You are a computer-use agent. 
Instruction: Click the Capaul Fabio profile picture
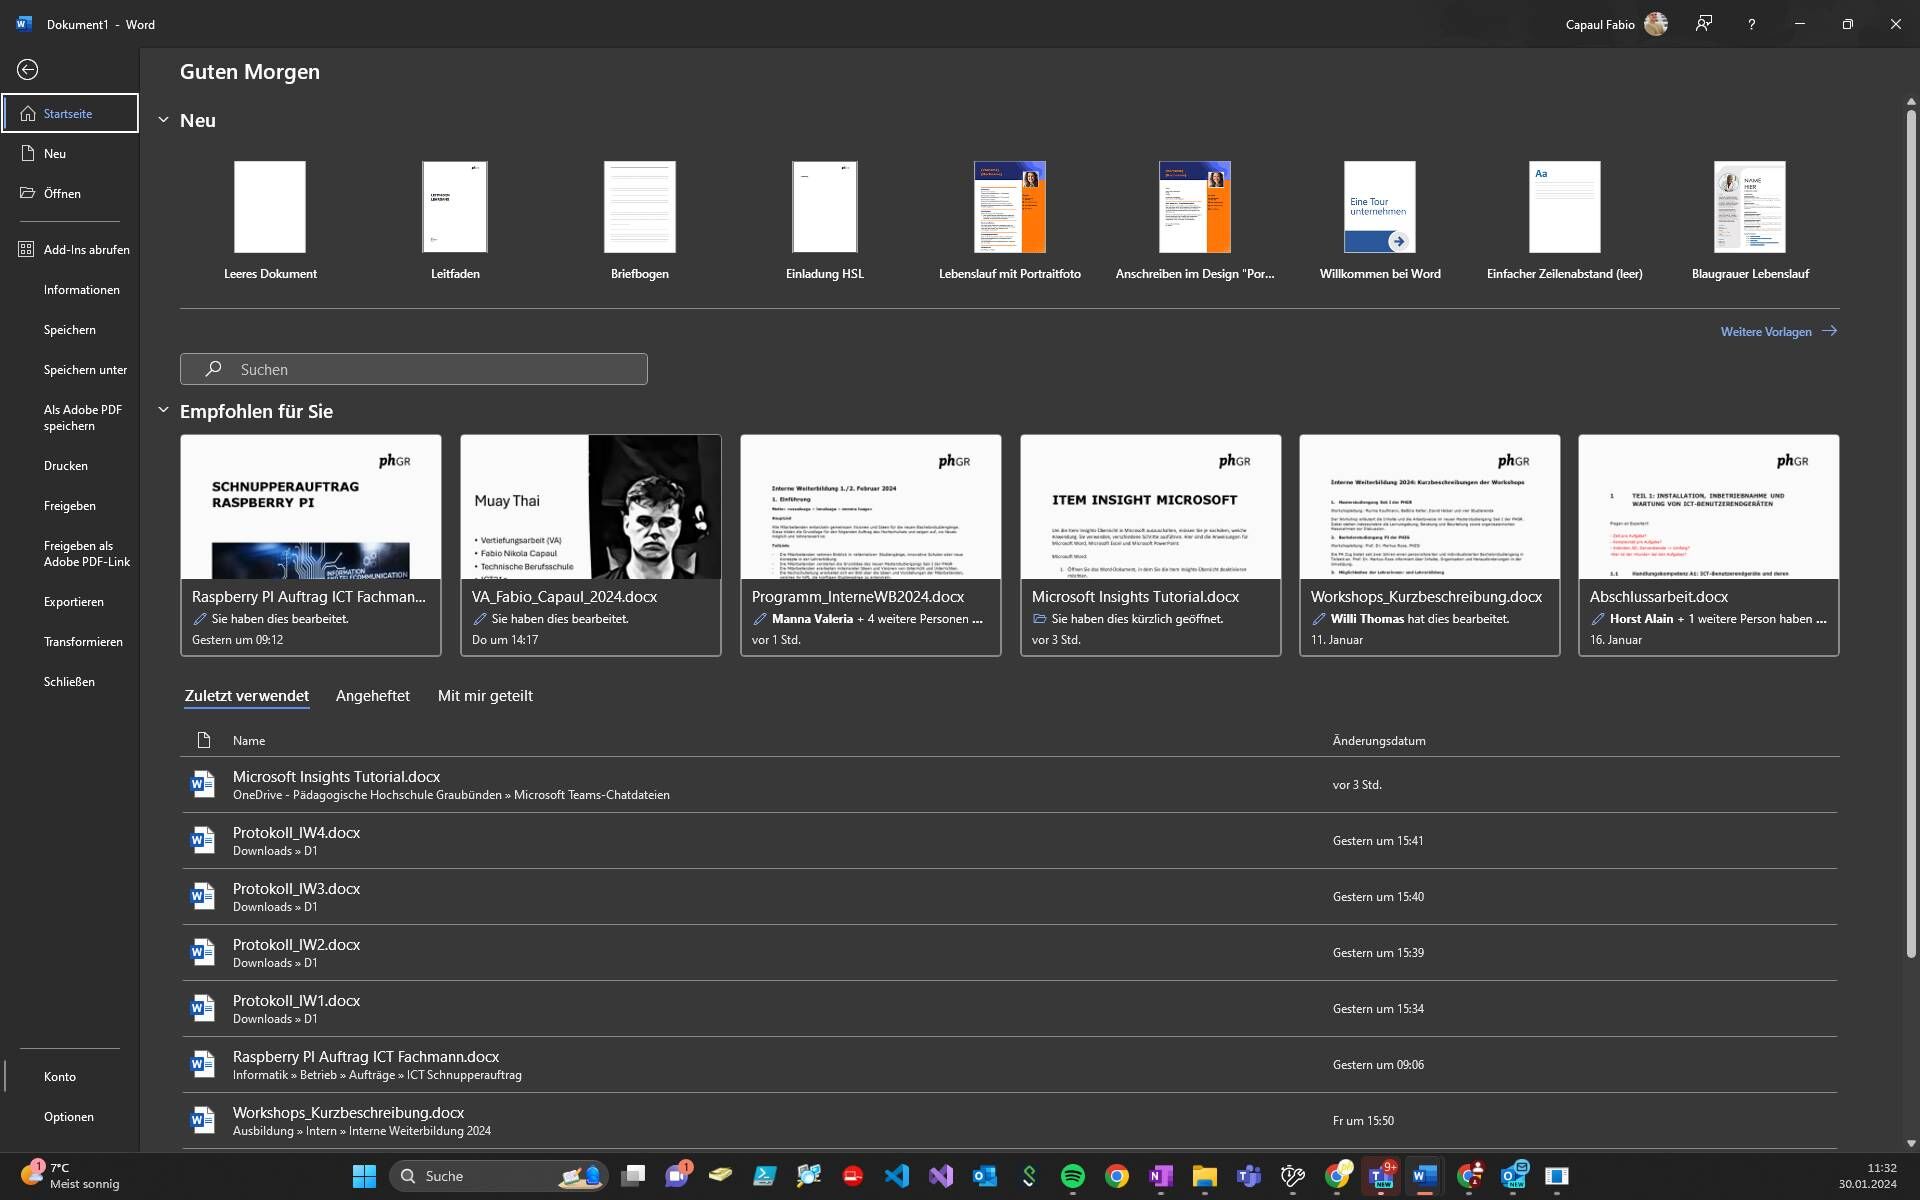pos(1656,24)
